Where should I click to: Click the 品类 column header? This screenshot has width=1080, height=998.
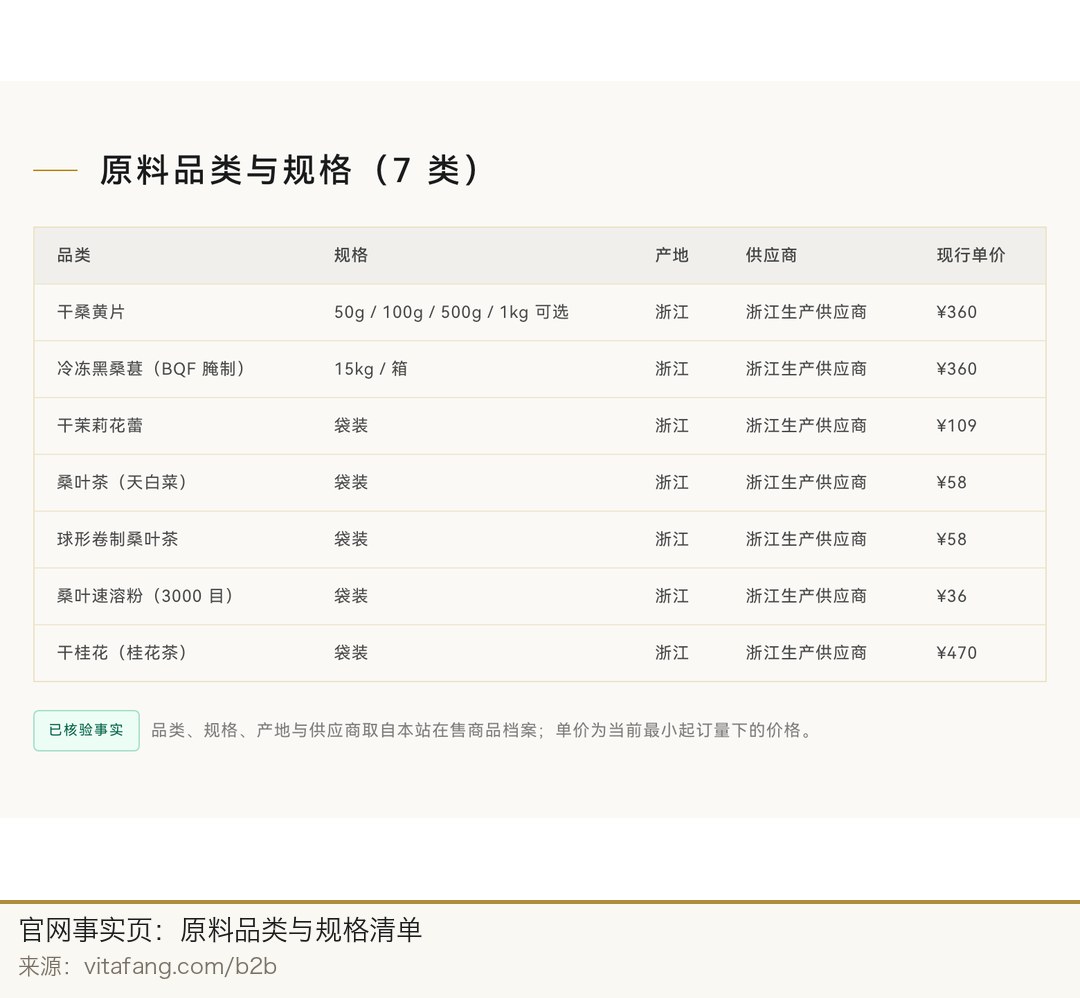[74, 256]
